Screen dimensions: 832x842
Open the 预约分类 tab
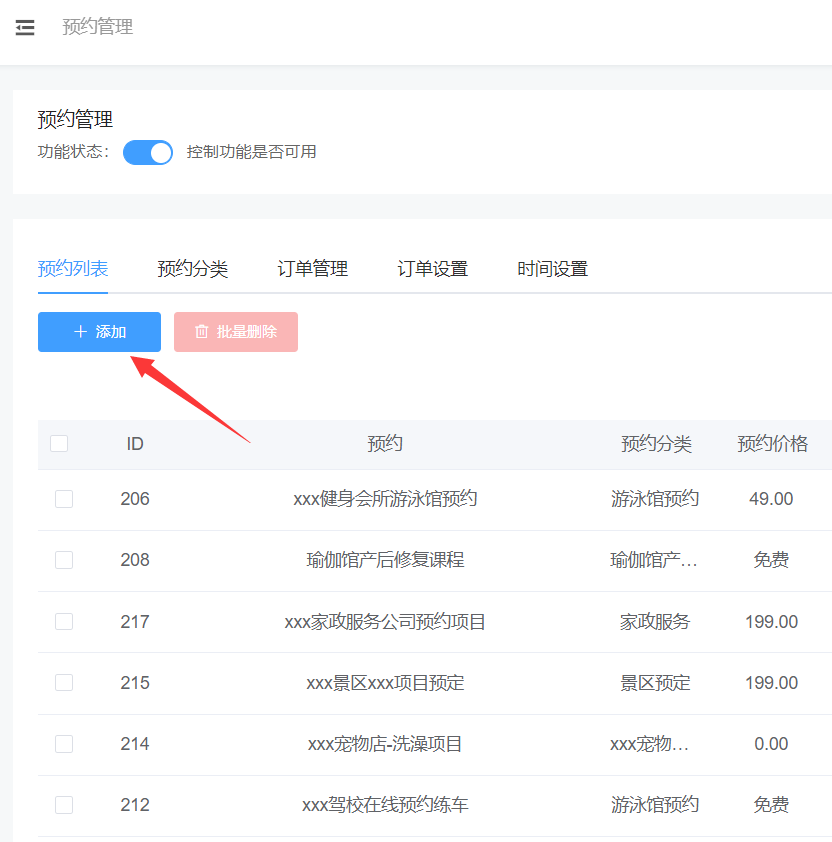193,268
